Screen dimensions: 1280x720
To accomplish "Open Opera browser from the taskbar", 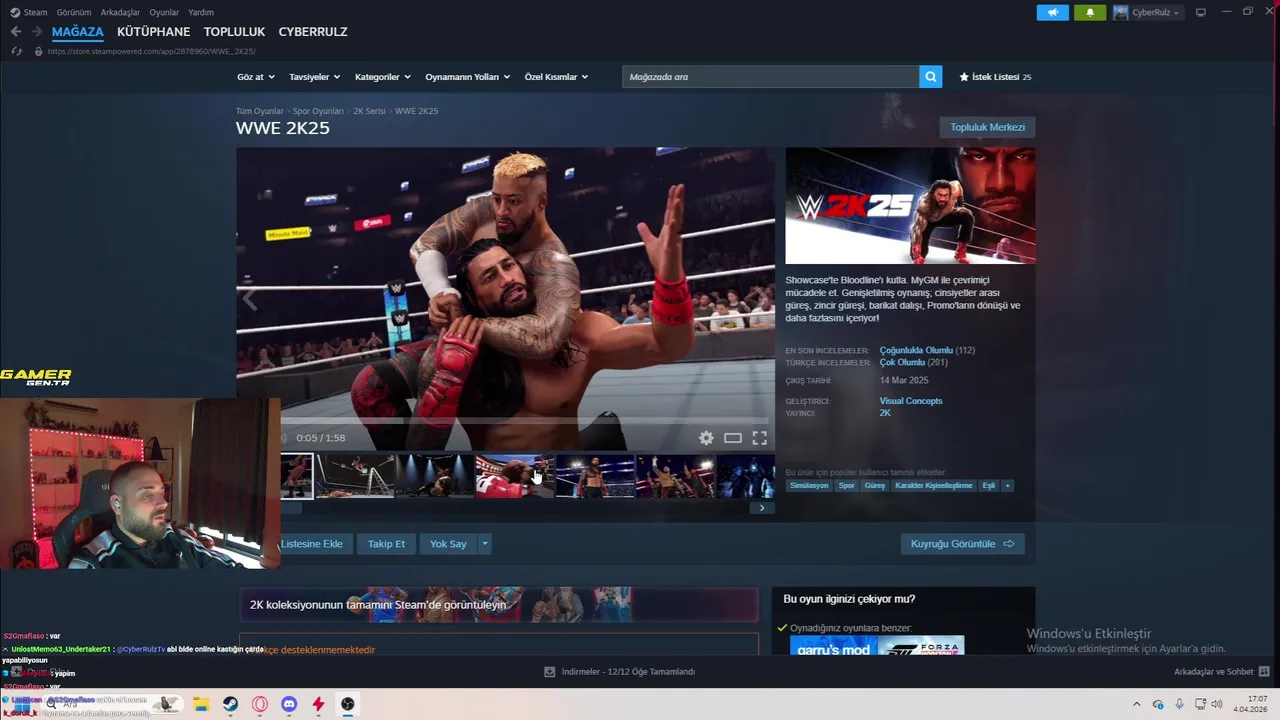I will (x=260, y=704).
